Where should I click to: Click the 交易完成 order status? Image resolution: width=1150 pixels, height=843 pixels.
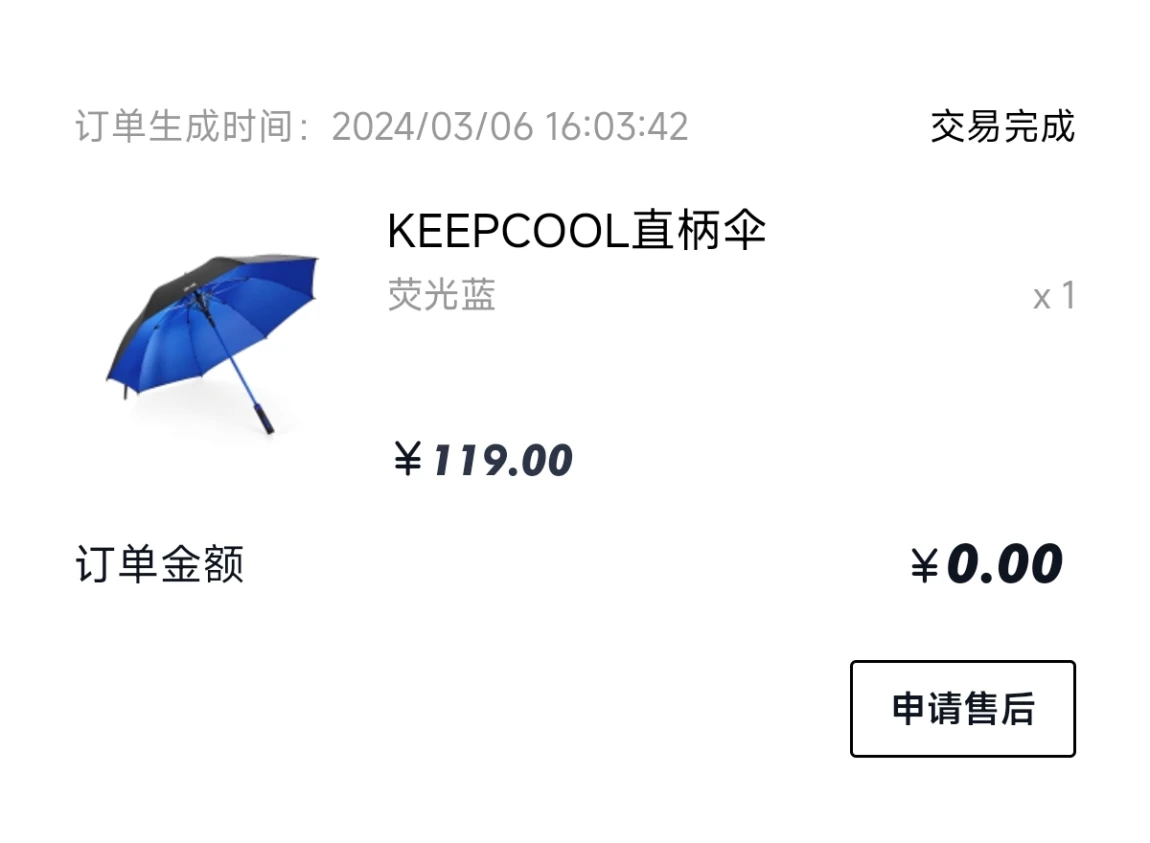coord(1003,126)
